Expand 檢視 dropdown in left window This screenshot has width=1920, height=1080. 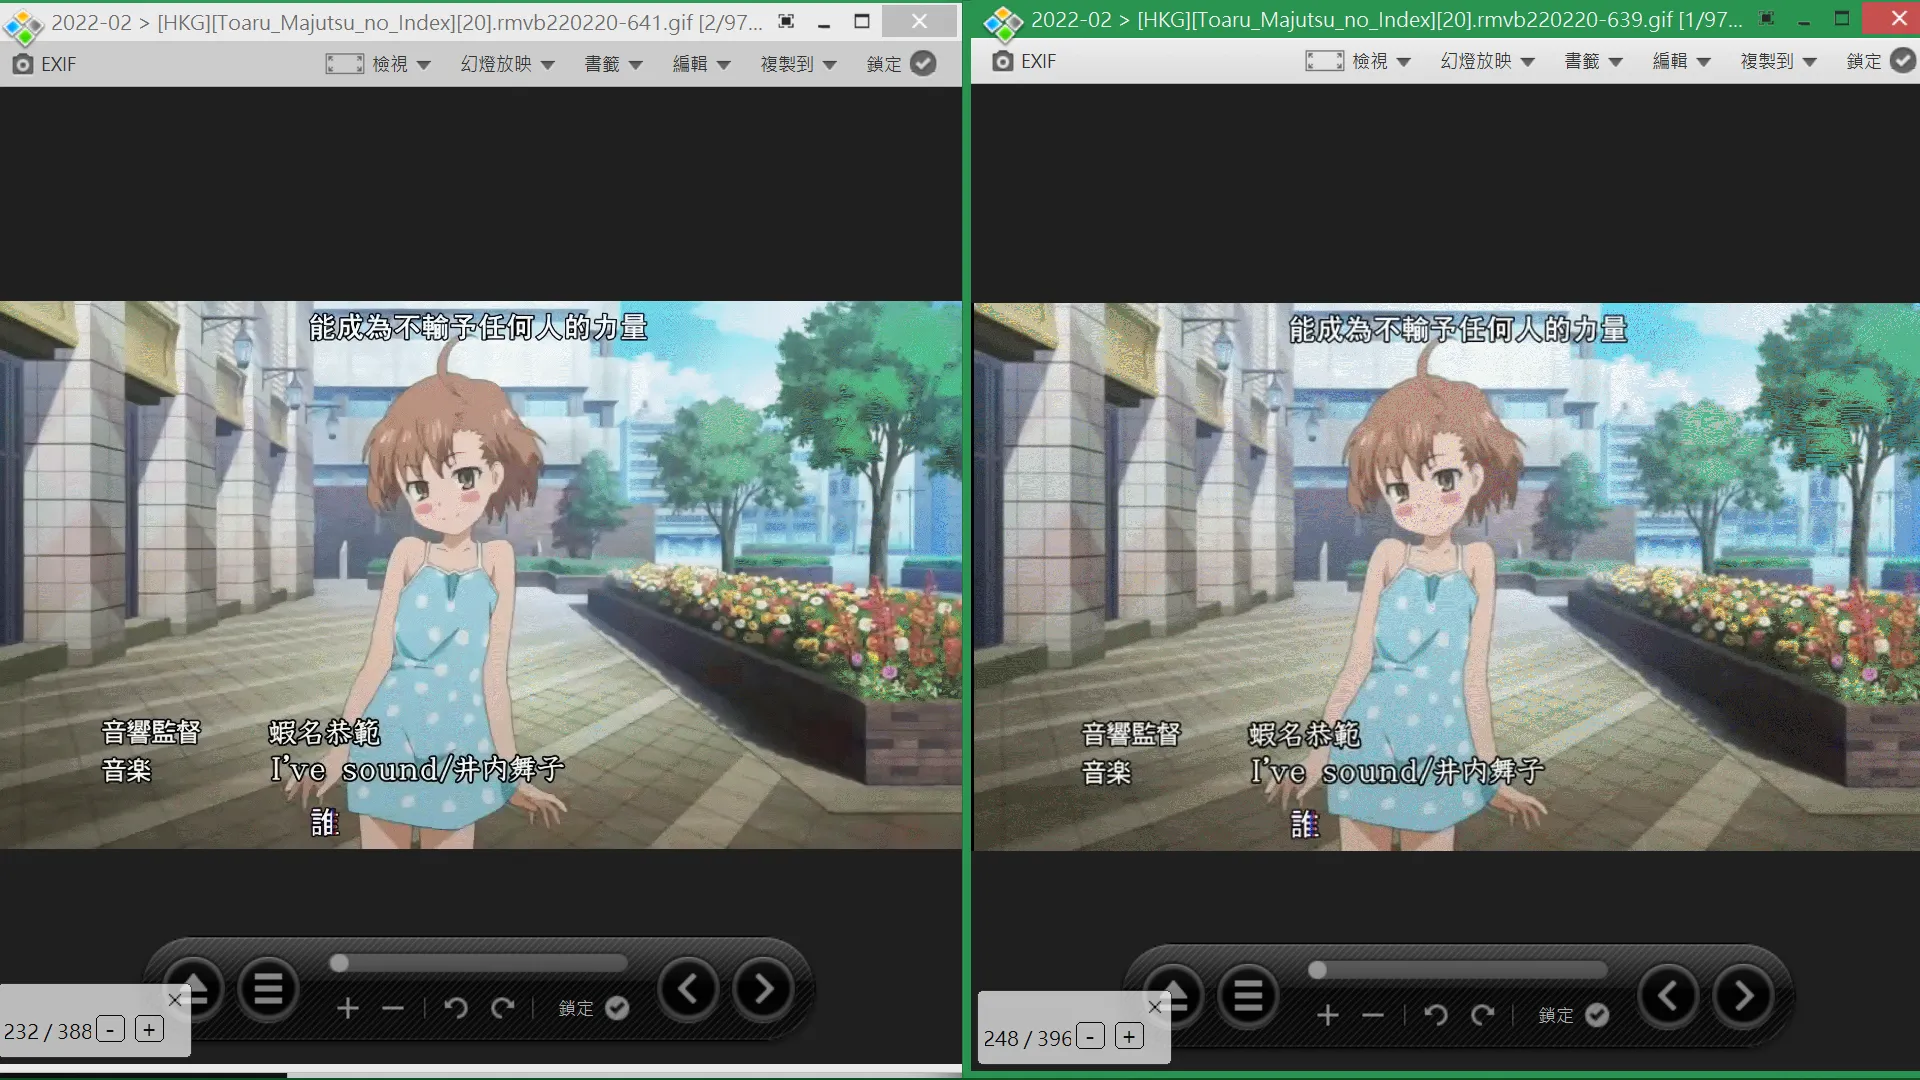click(401, 64)
